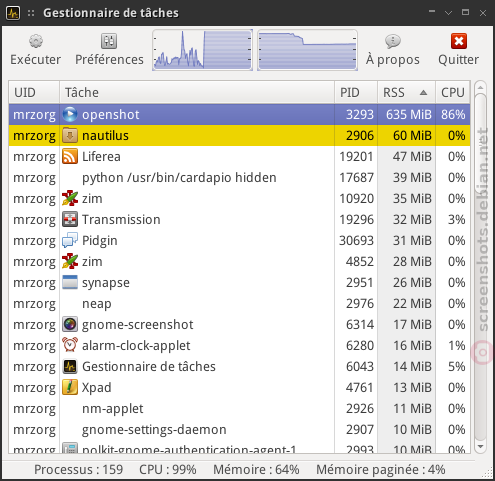Select the Transmission process name
The width and height of the screenshot is (495, 481).
pyautogui.click(x=121, y=220)
